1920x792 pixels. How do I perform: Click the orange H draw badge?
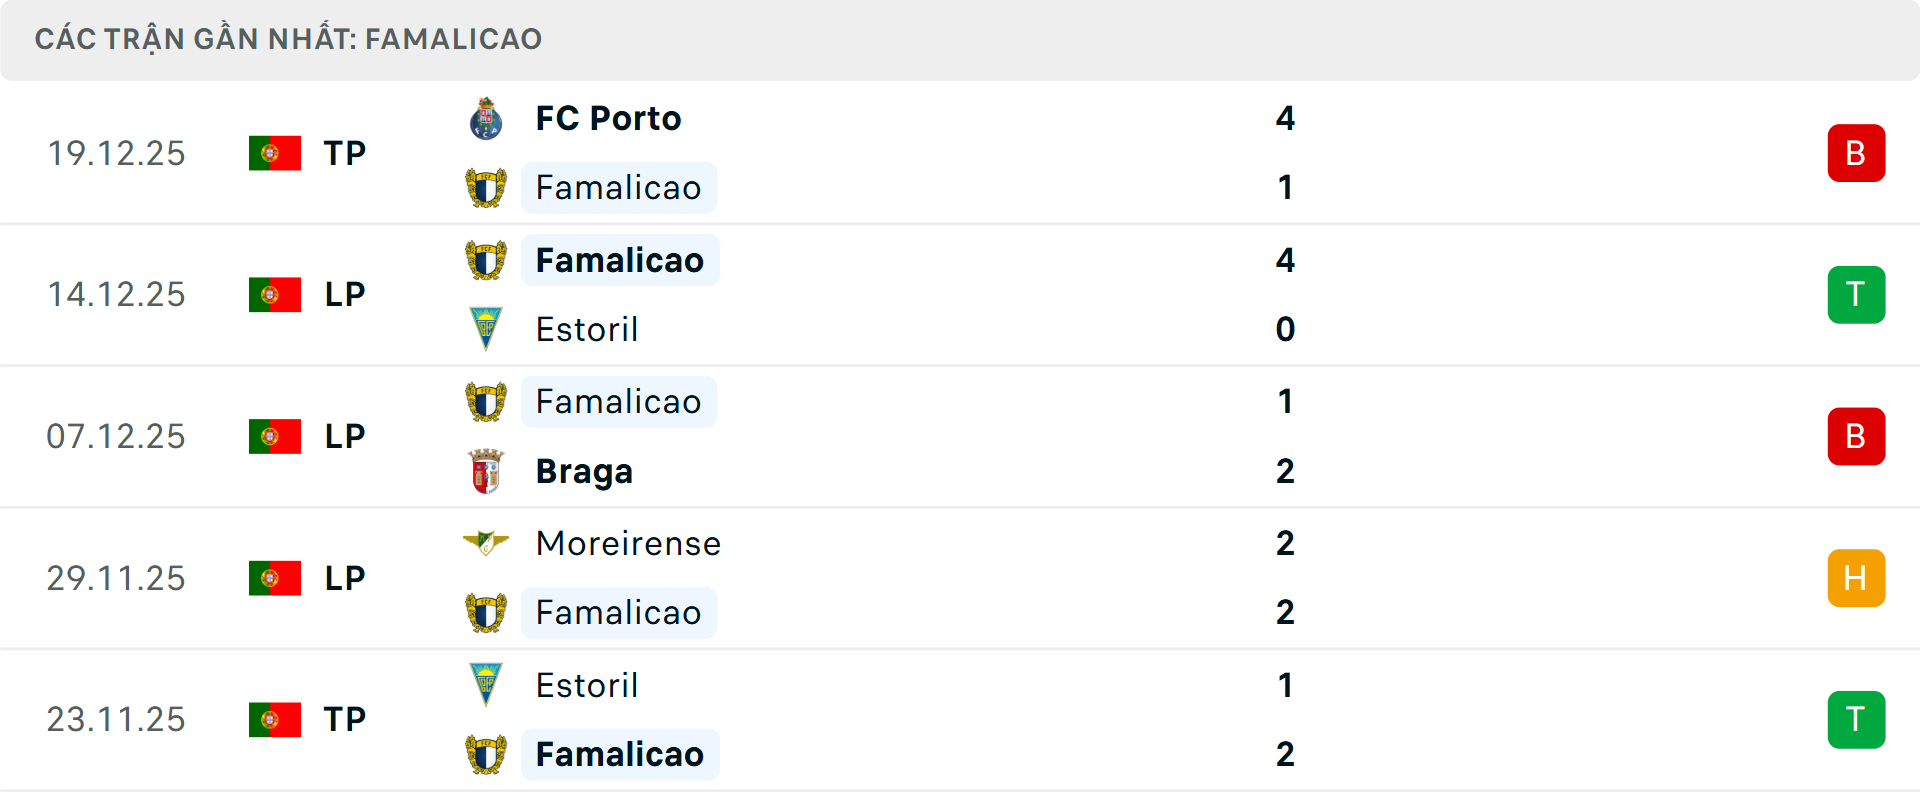tap(1856, 578)
